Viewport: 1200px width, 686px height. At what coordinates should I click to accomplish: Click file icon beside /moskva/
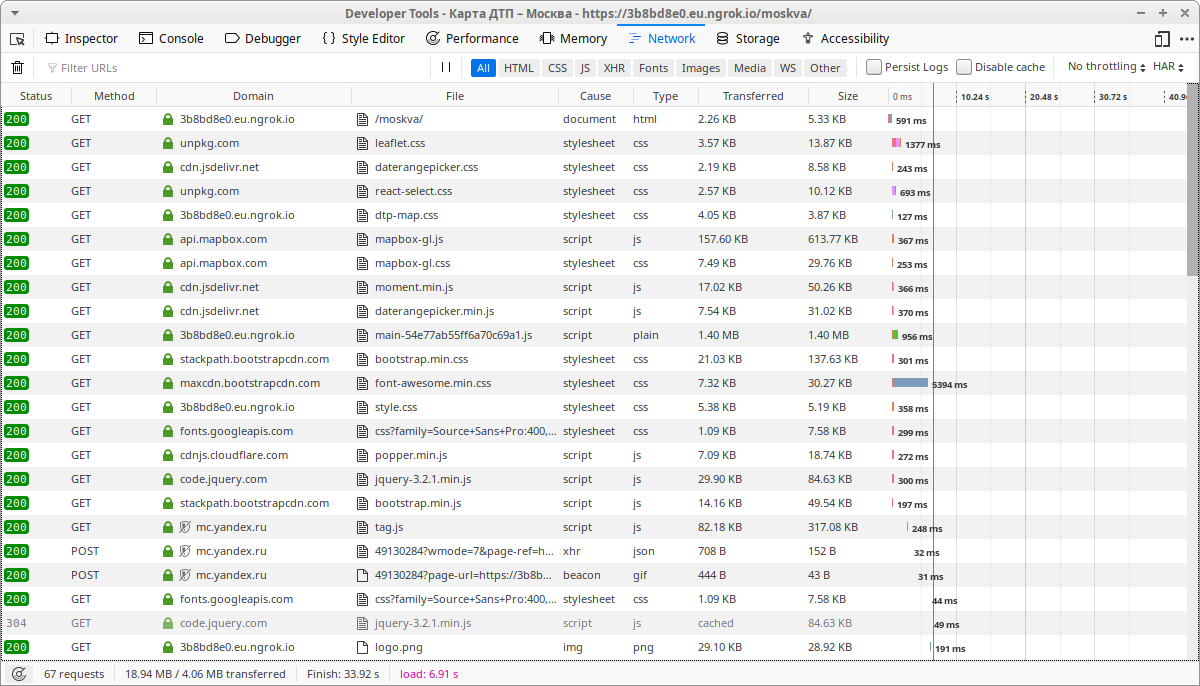click(x=364, y=119)
